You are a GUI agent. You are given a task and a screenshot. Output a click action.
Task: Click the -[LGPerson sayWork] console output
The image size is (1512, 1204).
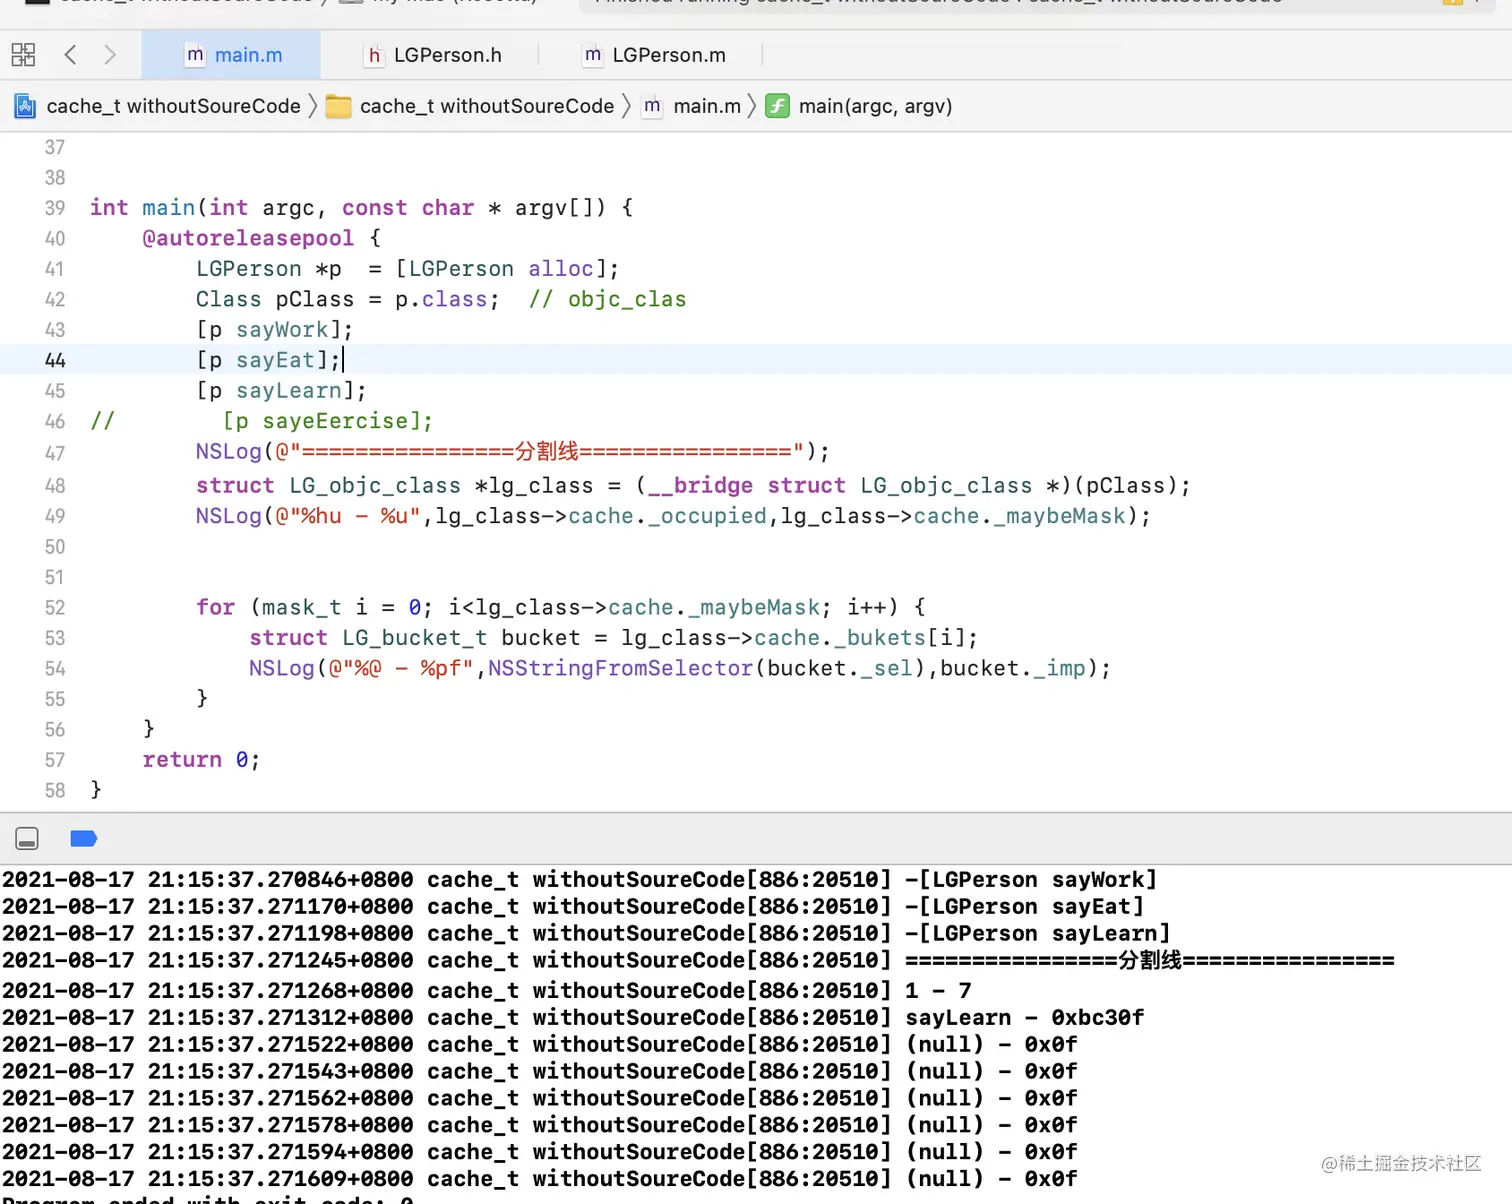point(1031,880)
